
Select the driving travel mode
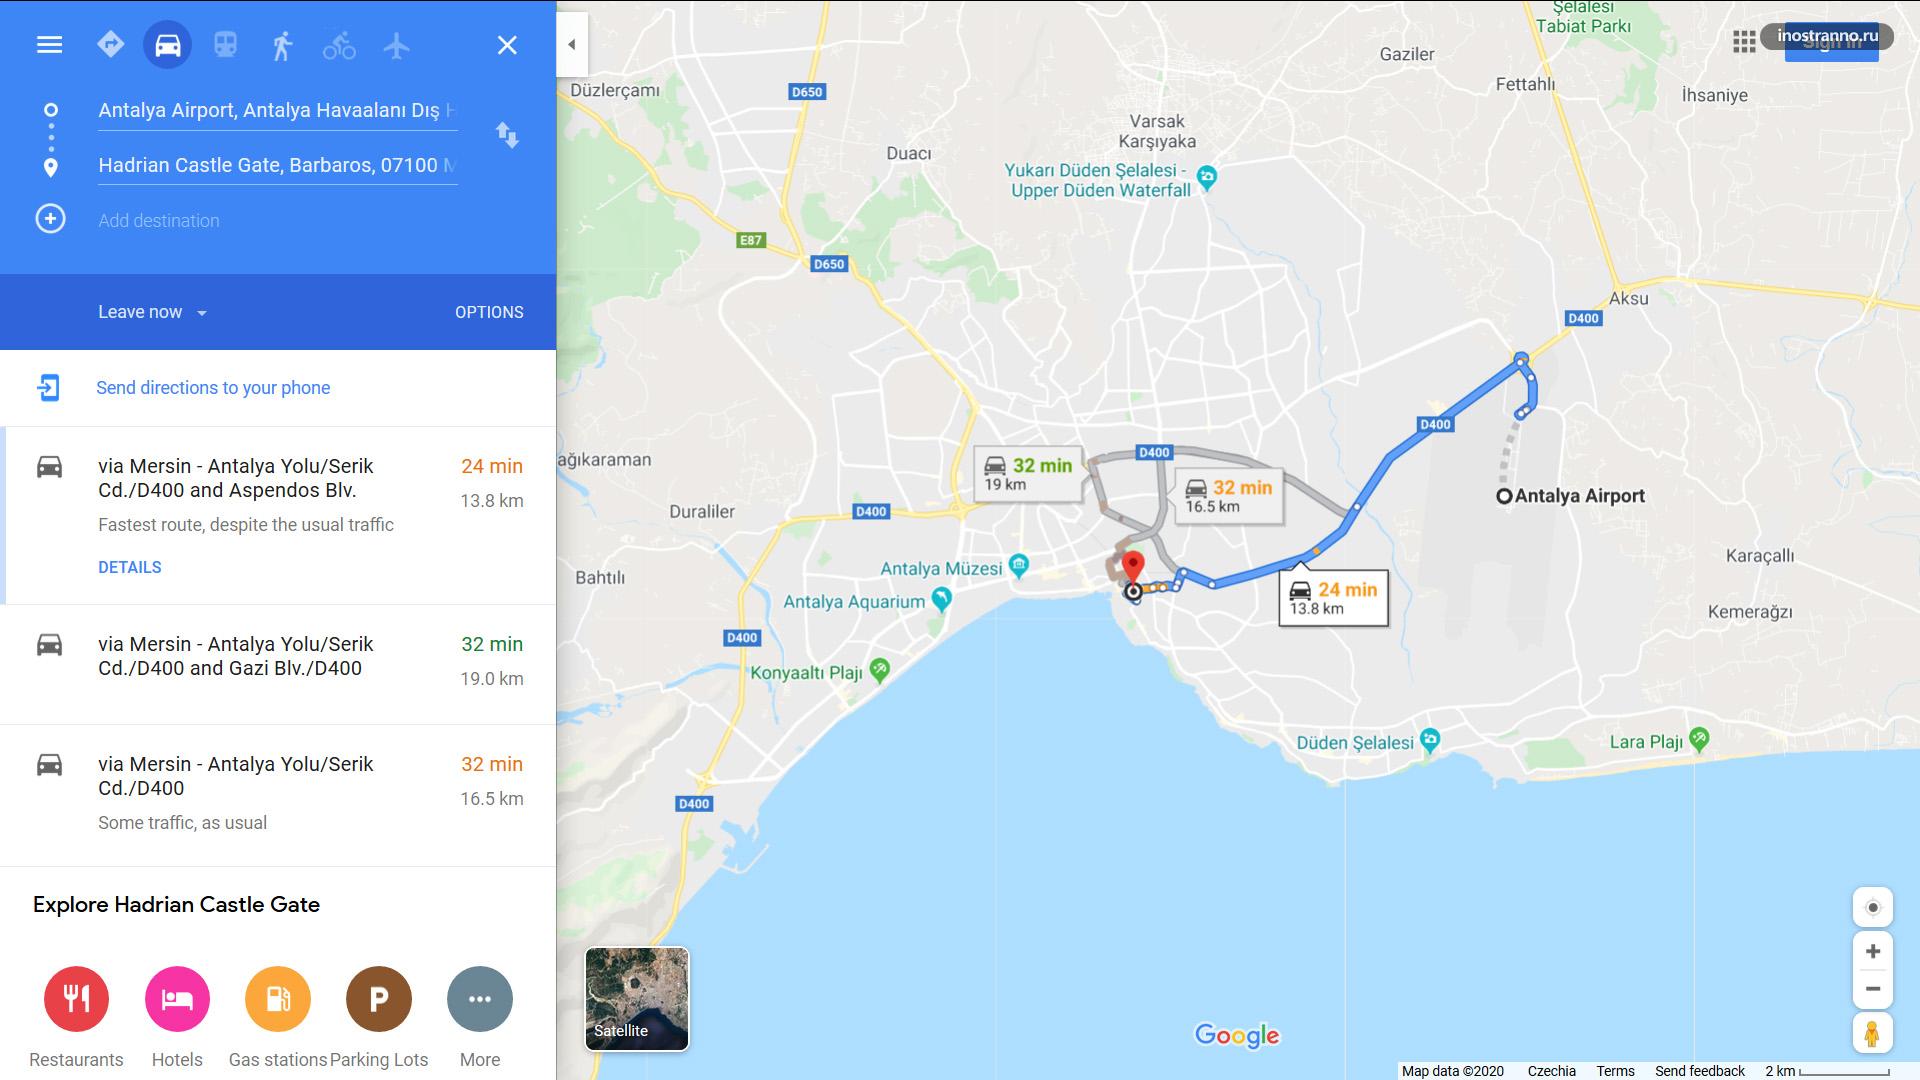pos(167,45)
